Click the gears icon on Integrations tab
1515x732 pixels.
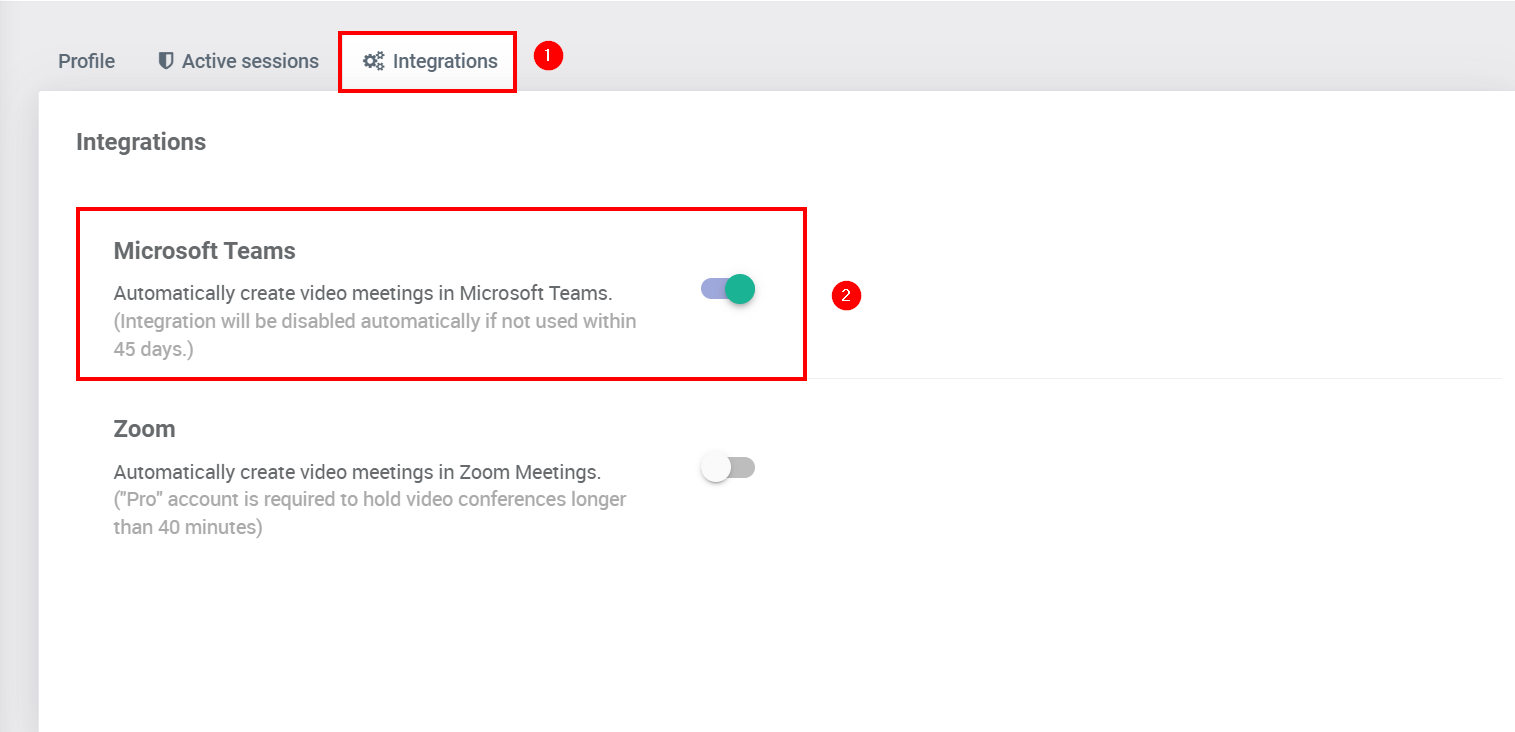coord(373,61)
